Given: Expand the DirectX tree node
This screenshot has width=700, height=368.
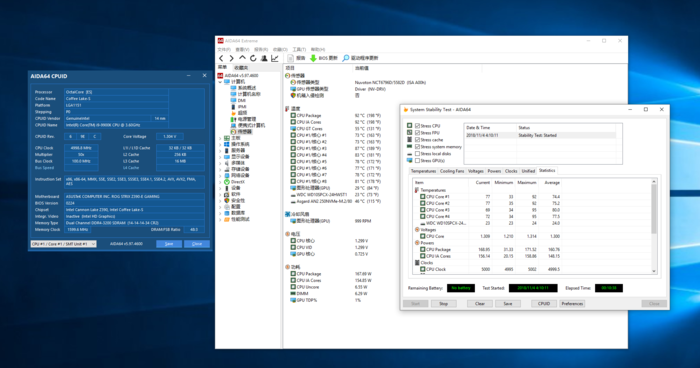Looking at the screenshot, I should tap(220, 182).
